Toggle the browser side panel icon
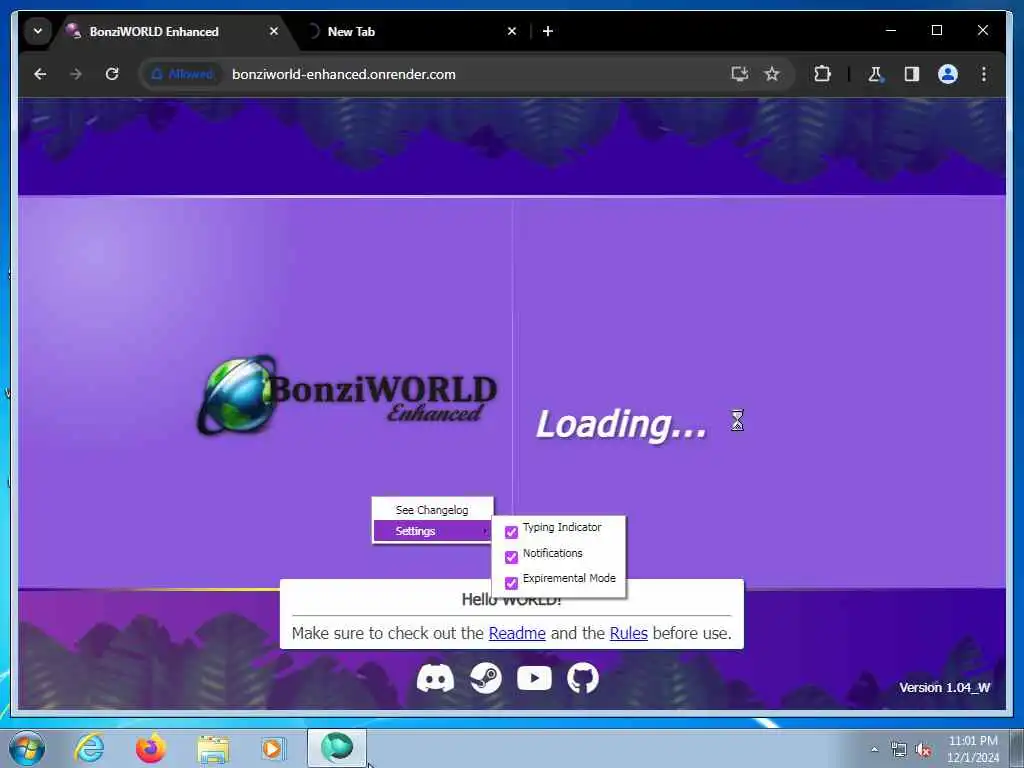 (x=912, y=74)
